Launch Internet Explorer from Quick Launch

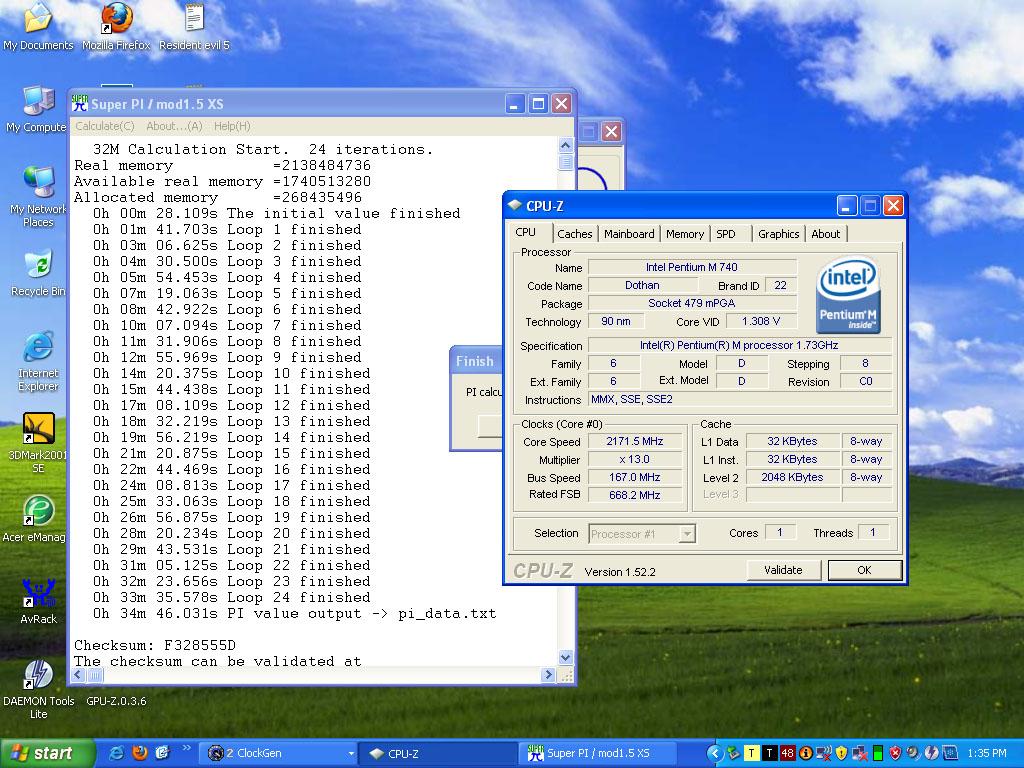117,753
